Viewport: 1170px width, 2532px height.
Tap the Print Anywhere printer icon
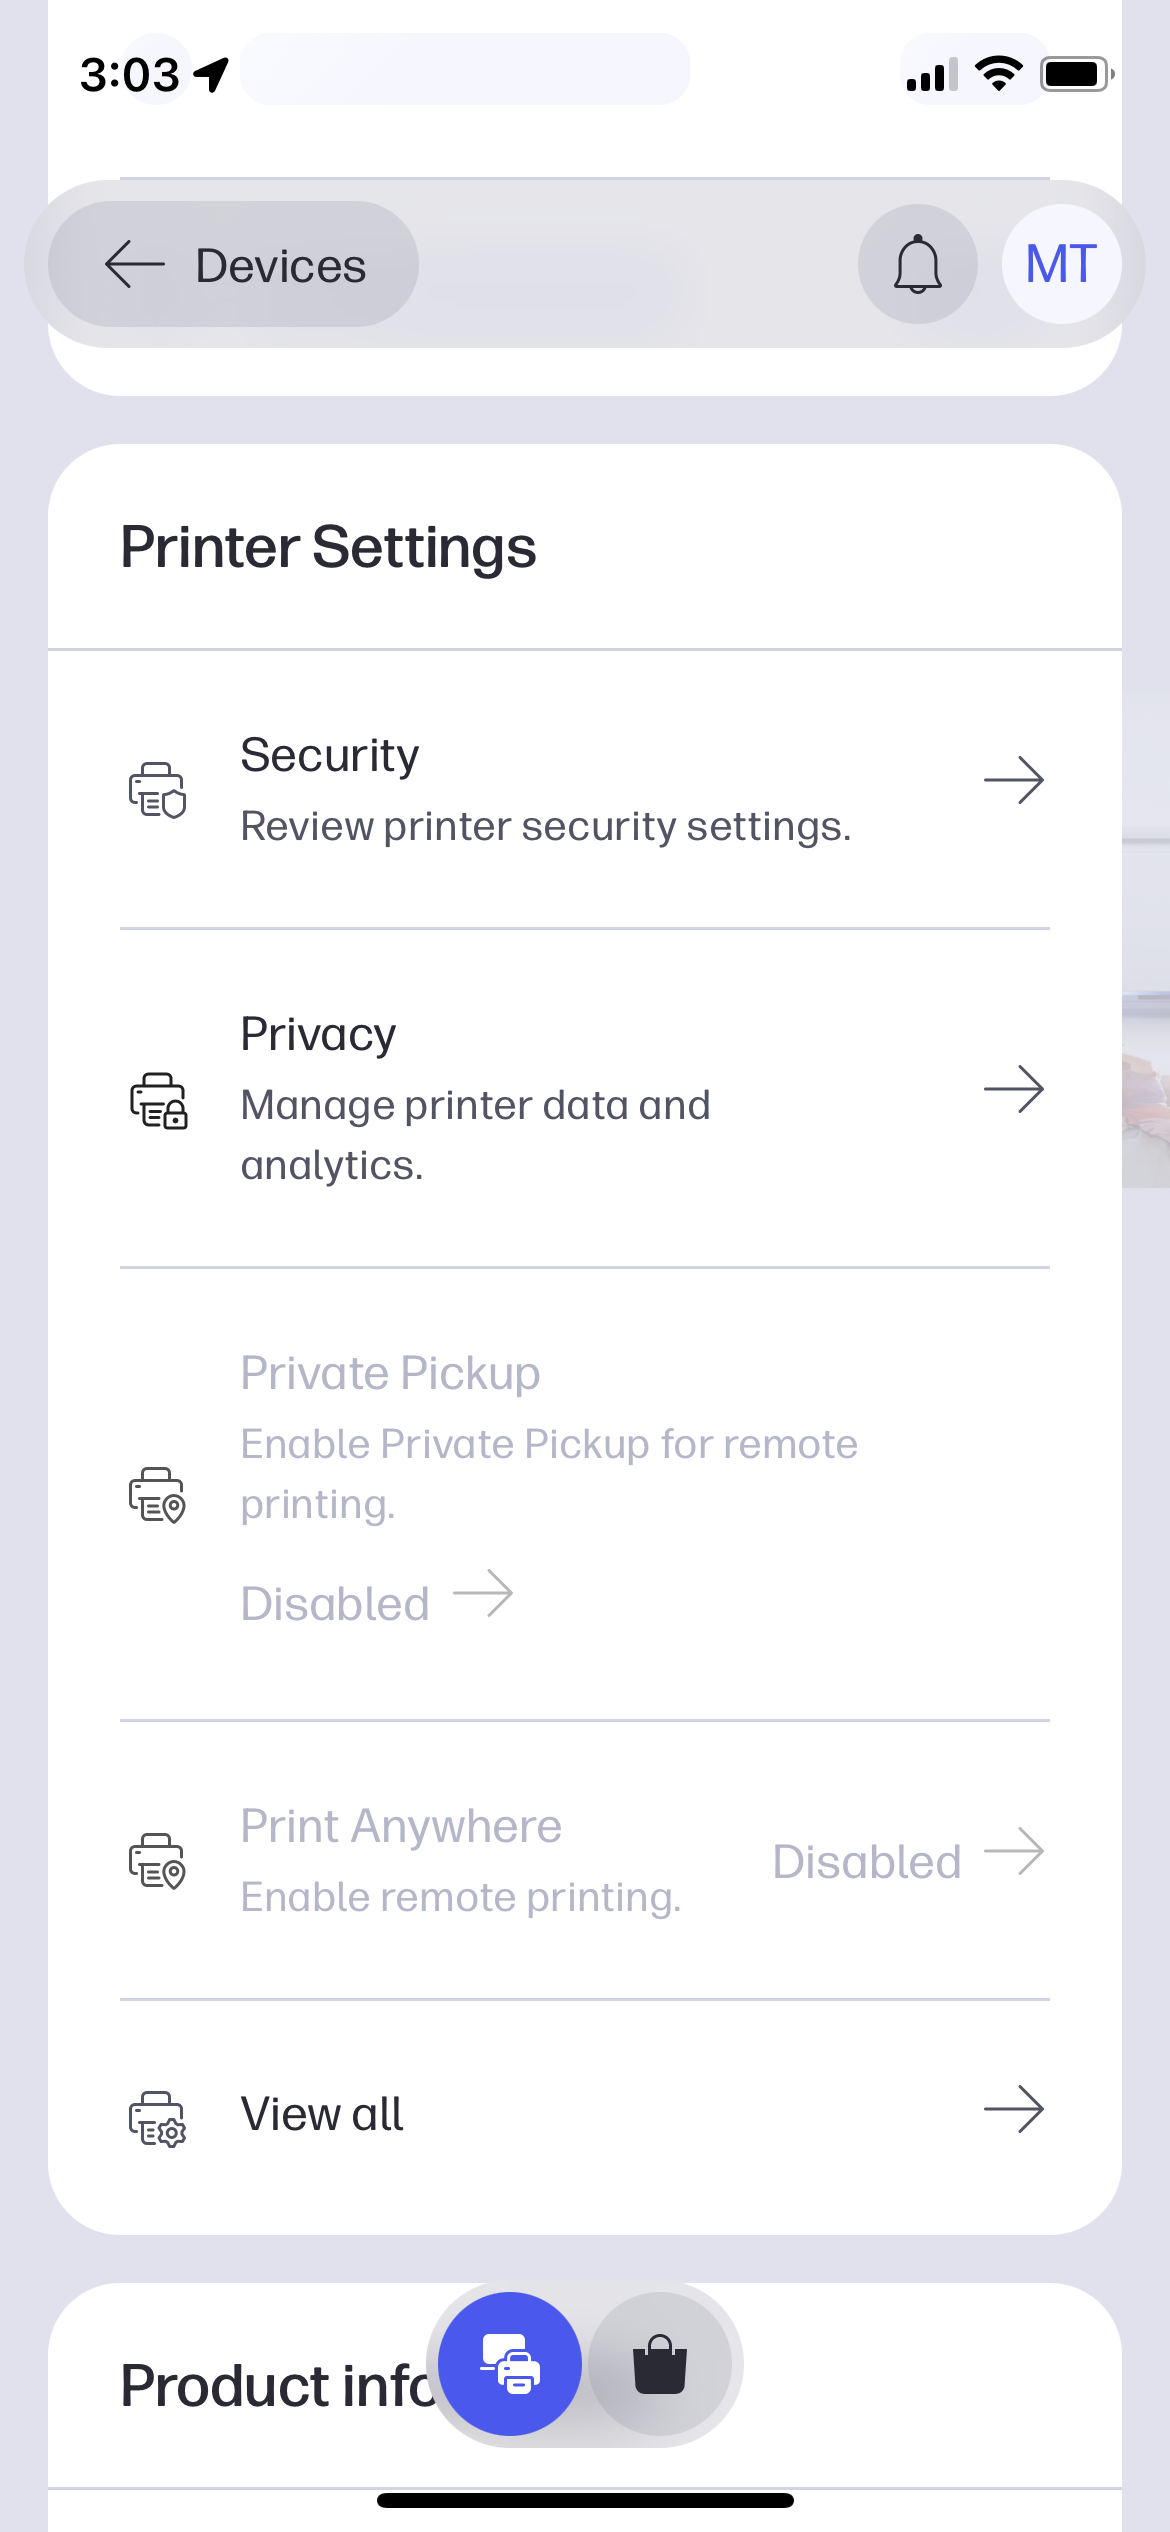(158, 1860)
